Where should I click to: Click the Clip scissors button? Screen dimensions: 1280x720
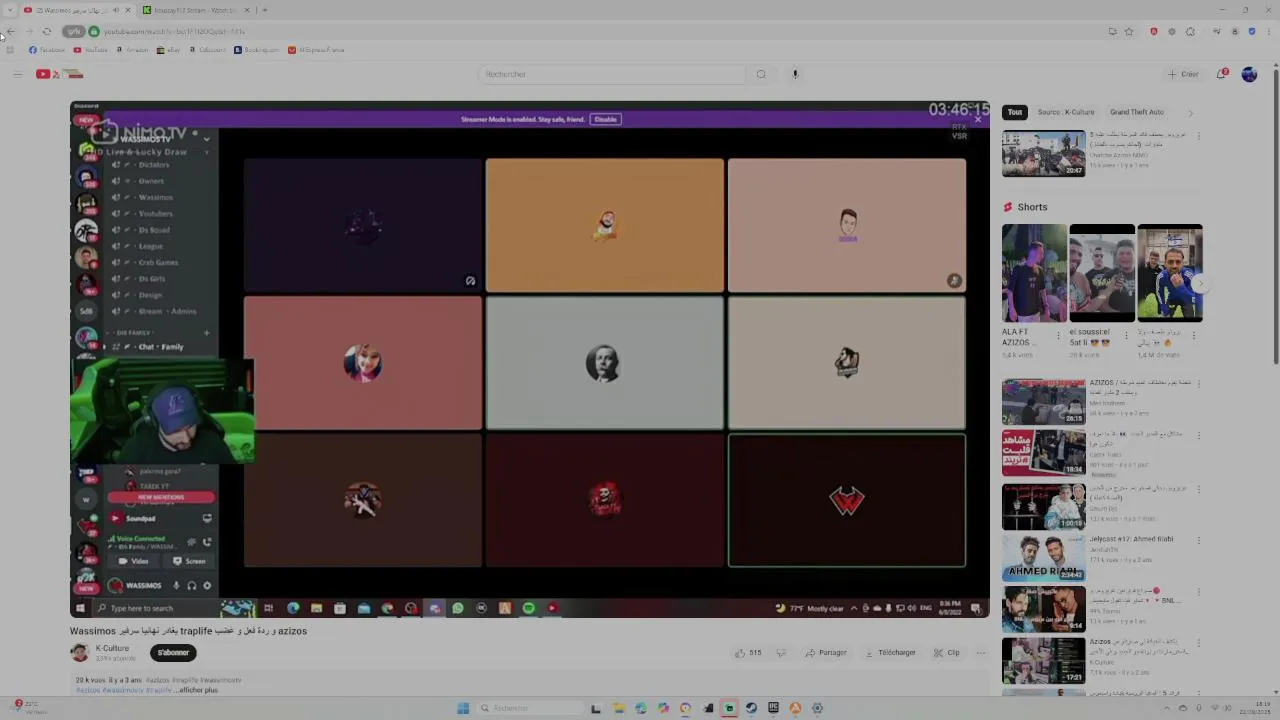(947, 653)
